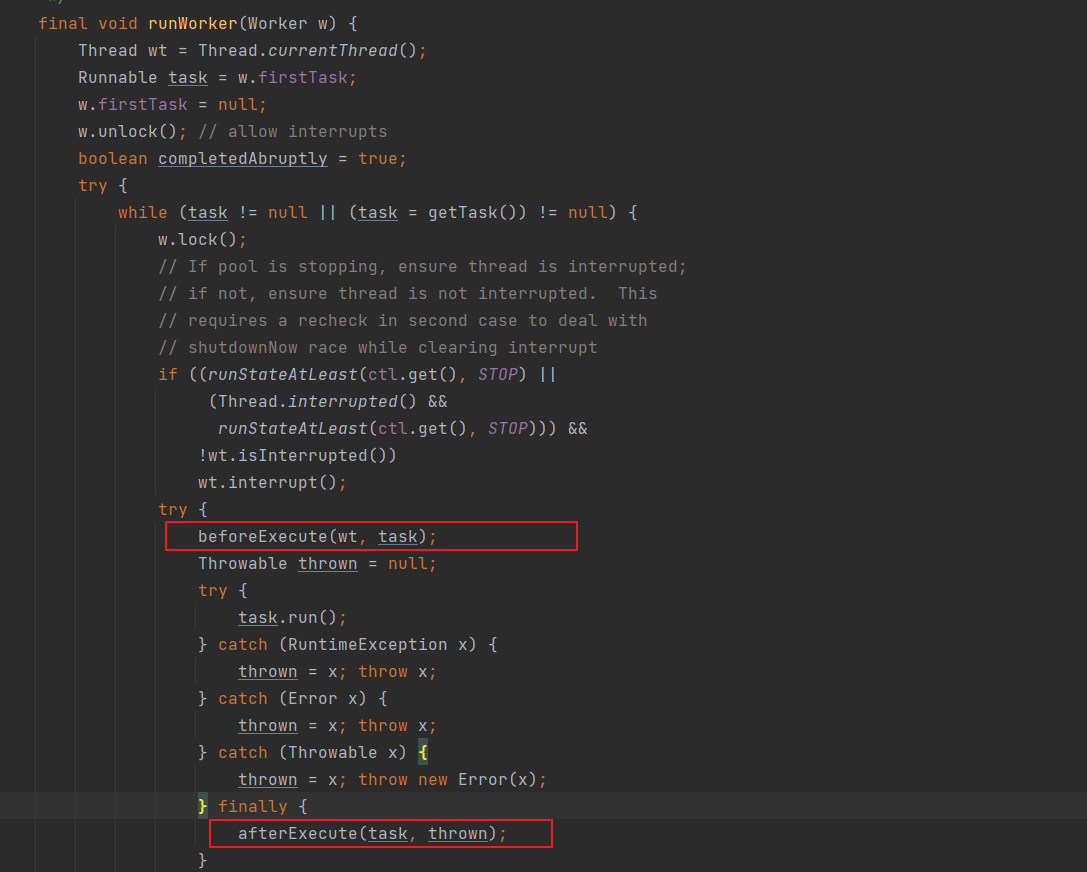The height and width of the screenshot is (872, 1087).
Task: Click the w.lock() statement
Action: [x=202, y=240]
